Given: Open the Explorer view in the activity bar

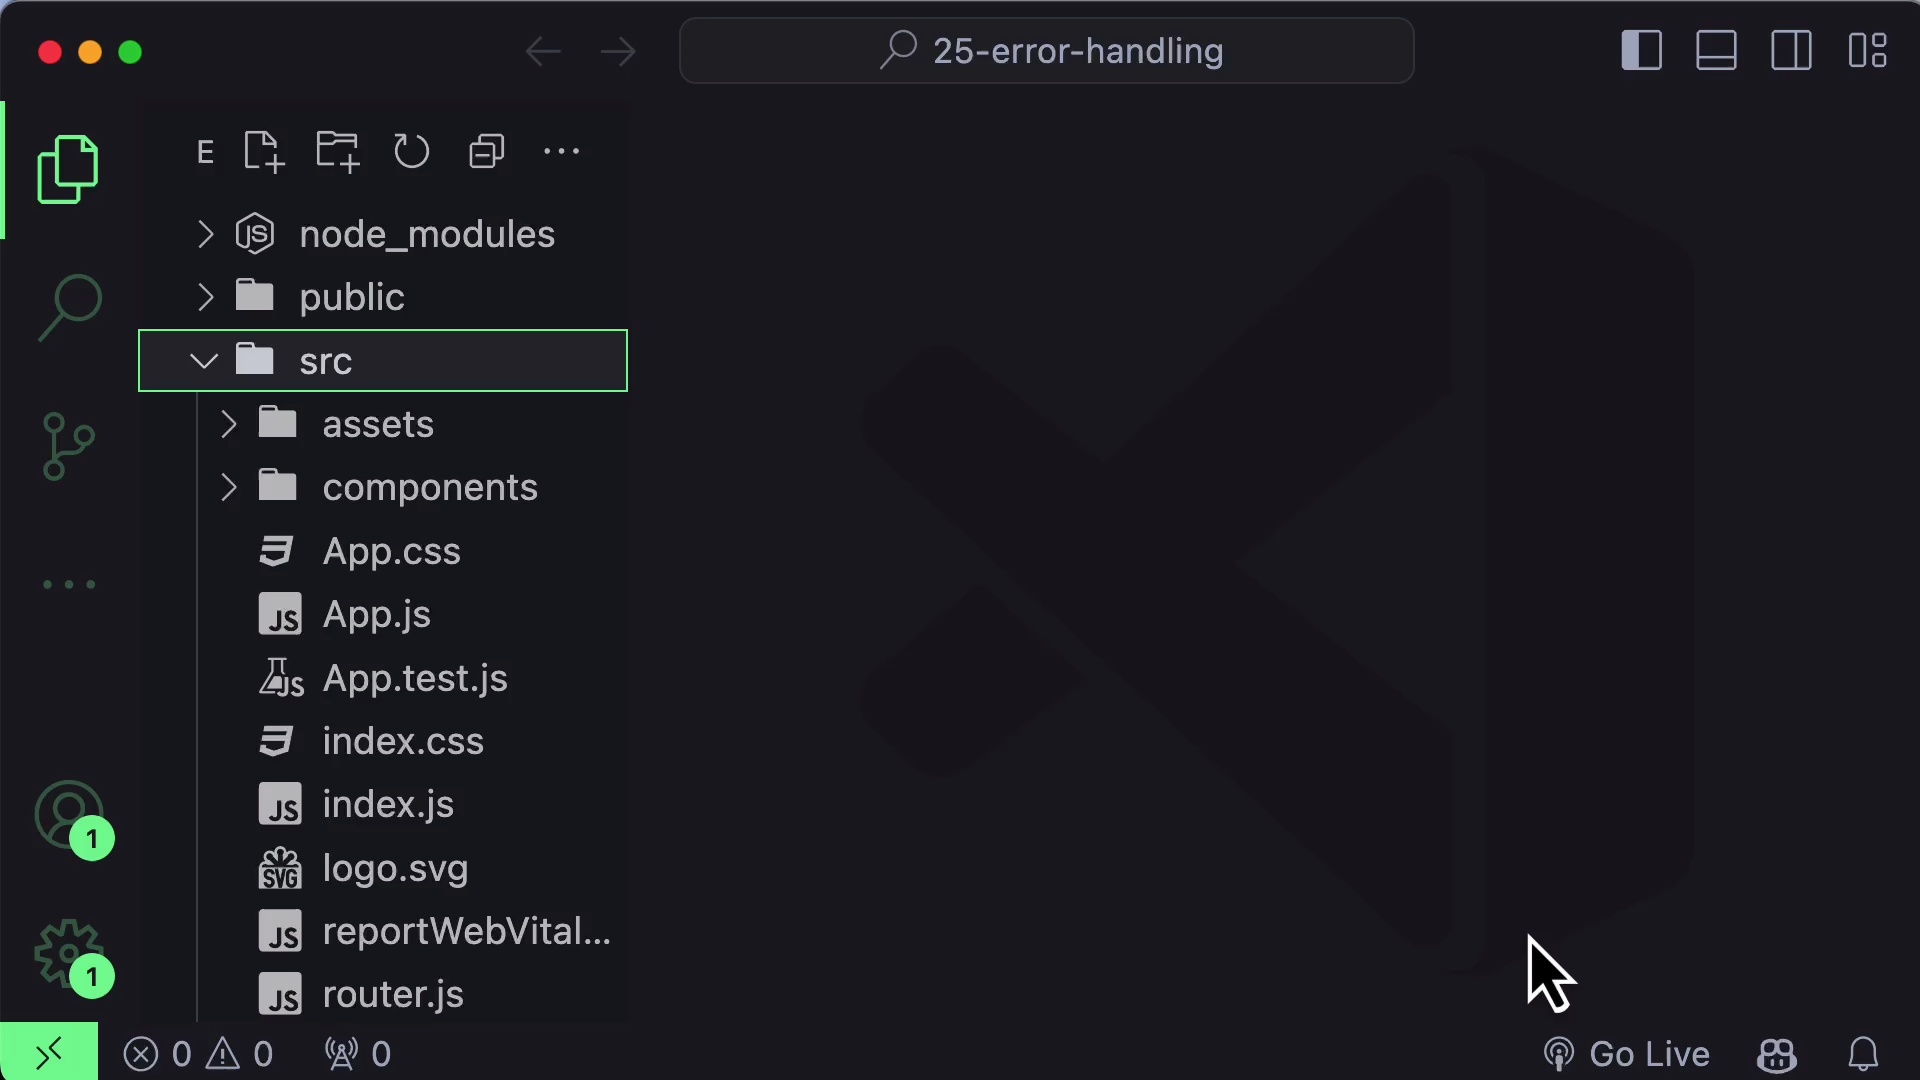Looking at the screenshot, I should point(67,169).
